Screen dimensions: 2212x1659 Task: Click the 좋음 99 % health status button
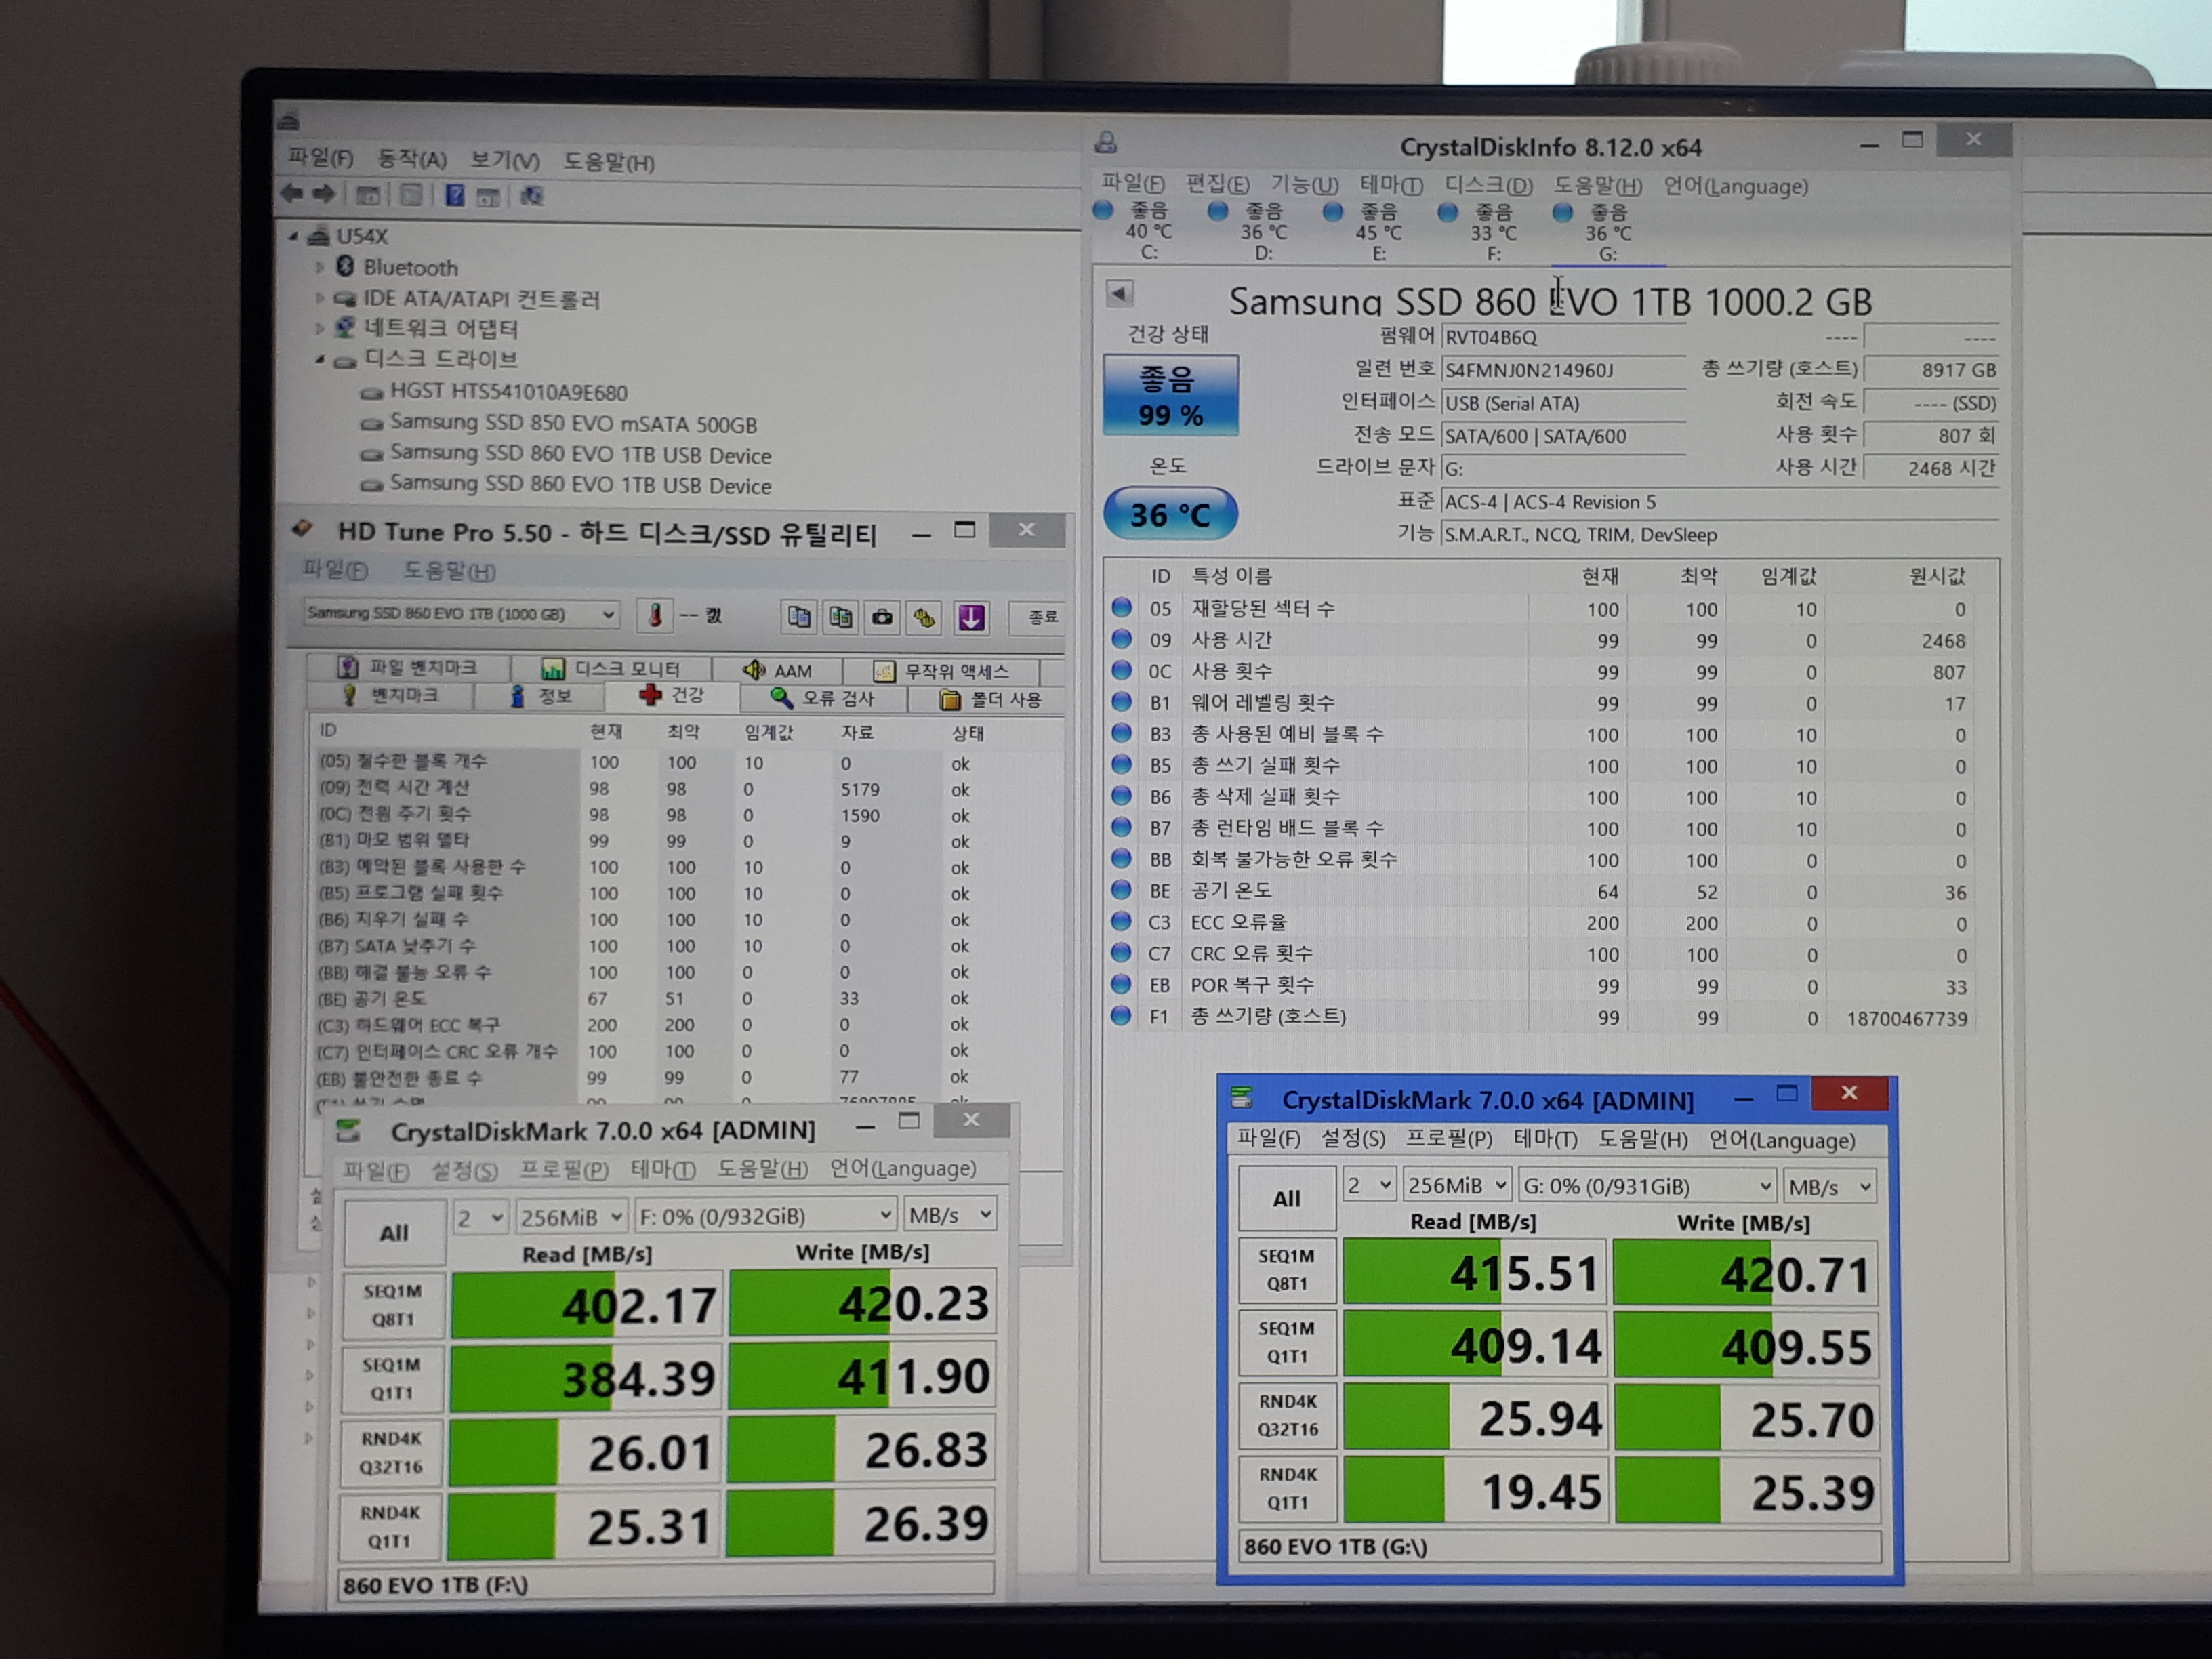coord(1170,395)
